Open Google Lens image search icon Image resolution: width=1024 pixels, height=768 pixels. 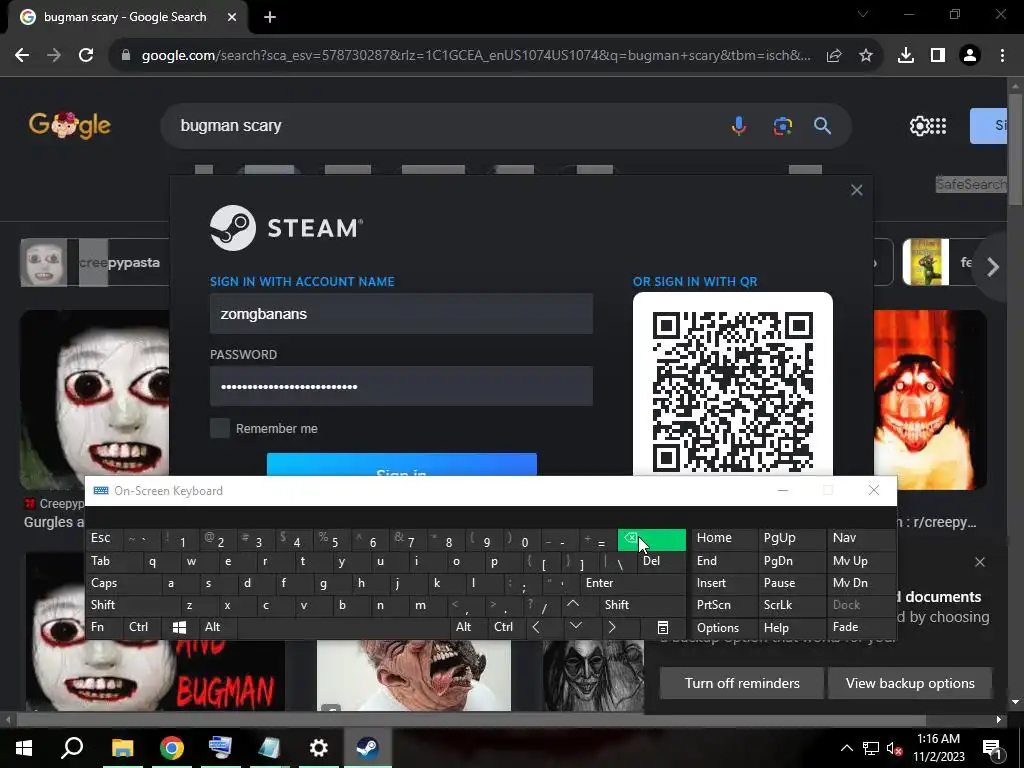(x=782, y=125)
